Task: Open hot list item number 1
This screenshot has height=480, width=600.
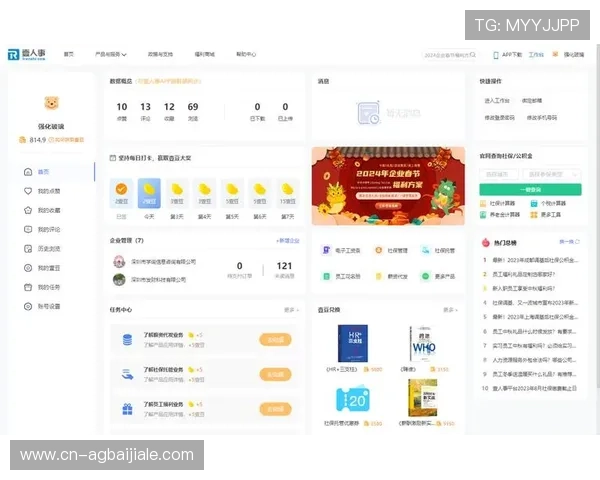Action: pyautogui.click(x=530, y=260)
